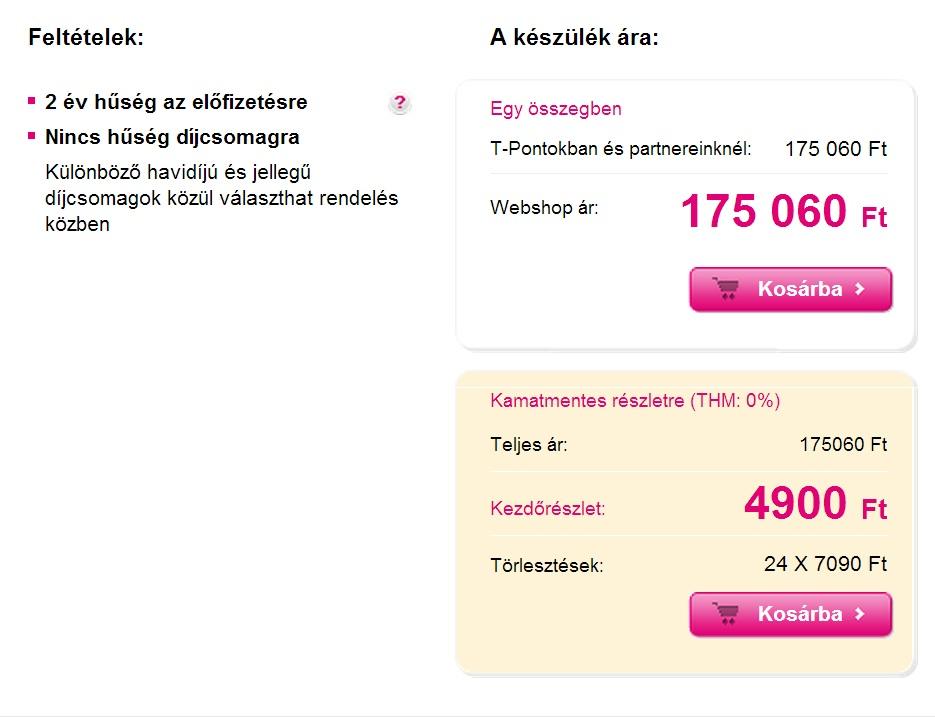Add to cart at Webshop price
The image size is (935, 717).
791,289
